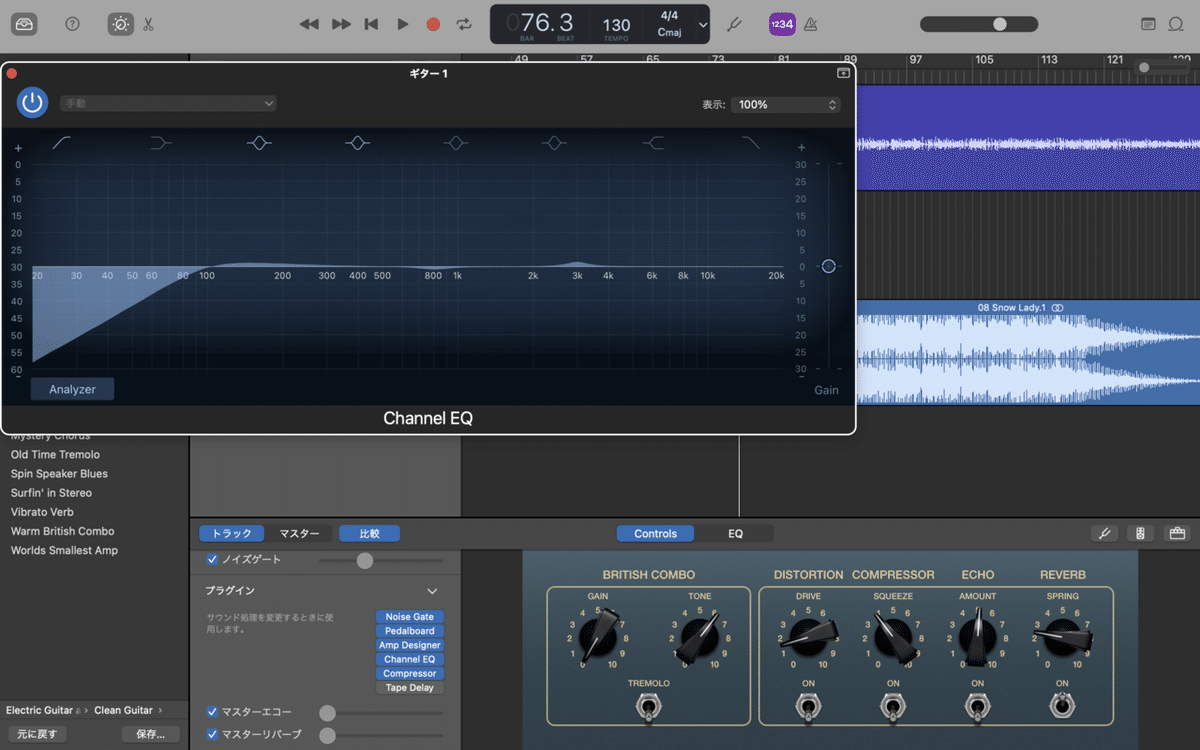Toggle the 1234 Count-in button
Viewport: 1200px width, 750px height.
click(x=782, y=24)
